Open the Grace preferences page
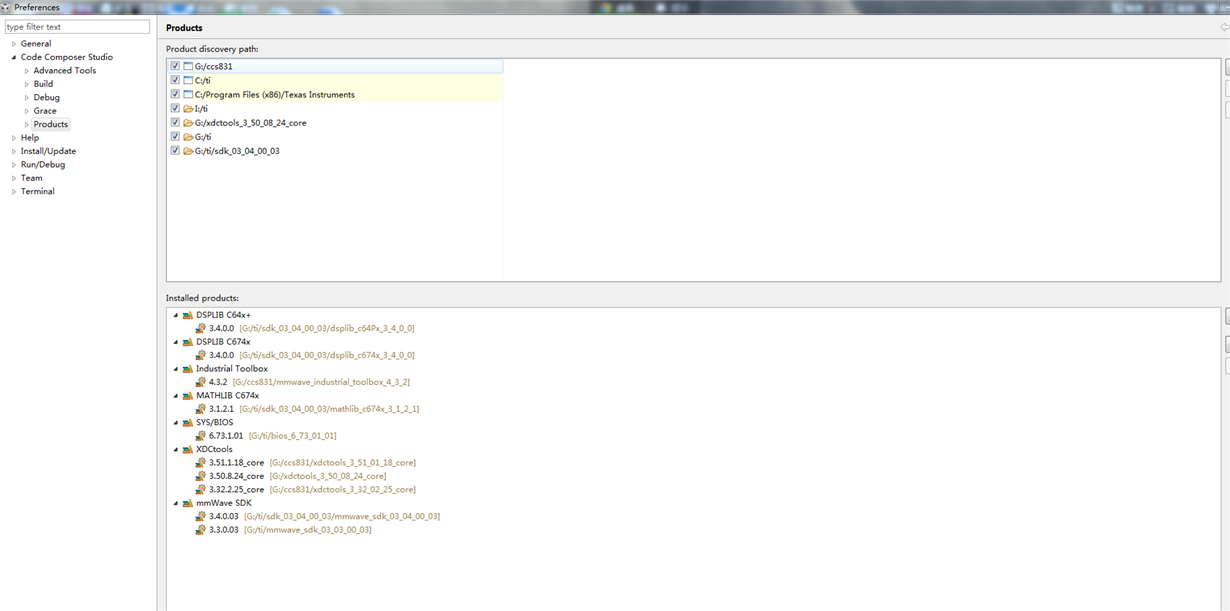 45,111
